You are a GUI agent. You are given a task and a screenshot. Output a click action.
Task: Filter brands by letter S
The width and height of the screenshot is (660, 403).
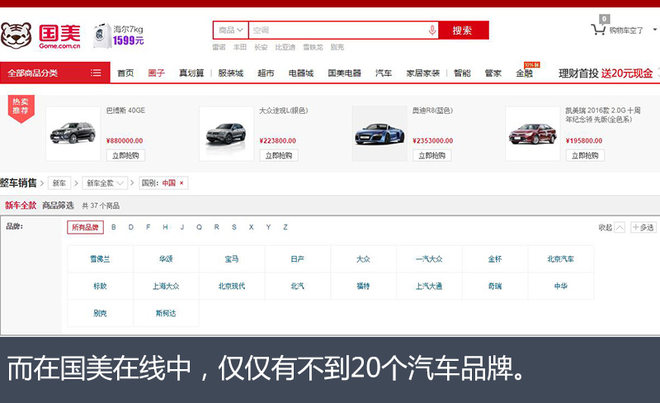click(234, 227)
